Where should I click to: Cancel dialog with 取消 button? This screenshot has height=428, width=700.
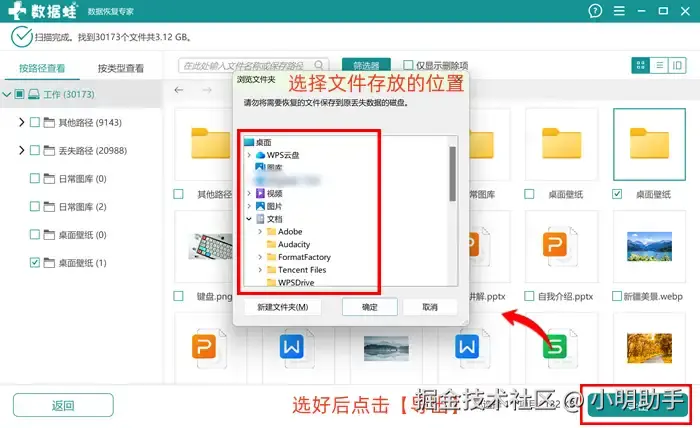[430, 307]
